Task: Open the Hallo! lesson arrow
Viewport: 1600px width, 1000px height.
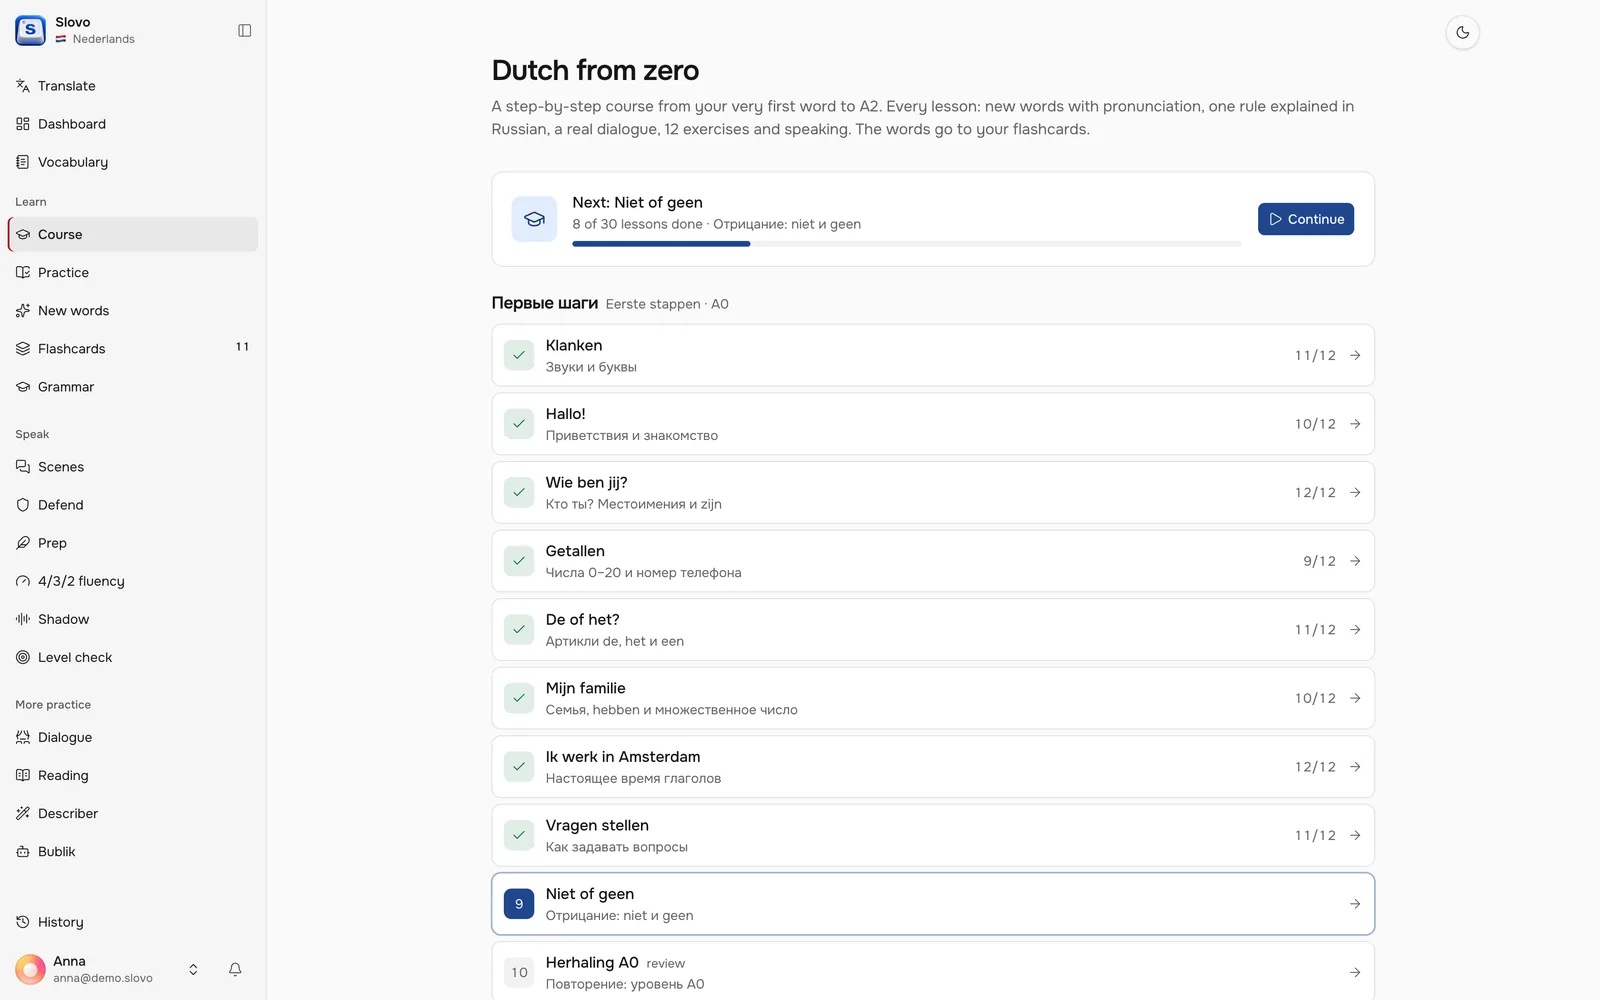Action: tap(1355, 424)
